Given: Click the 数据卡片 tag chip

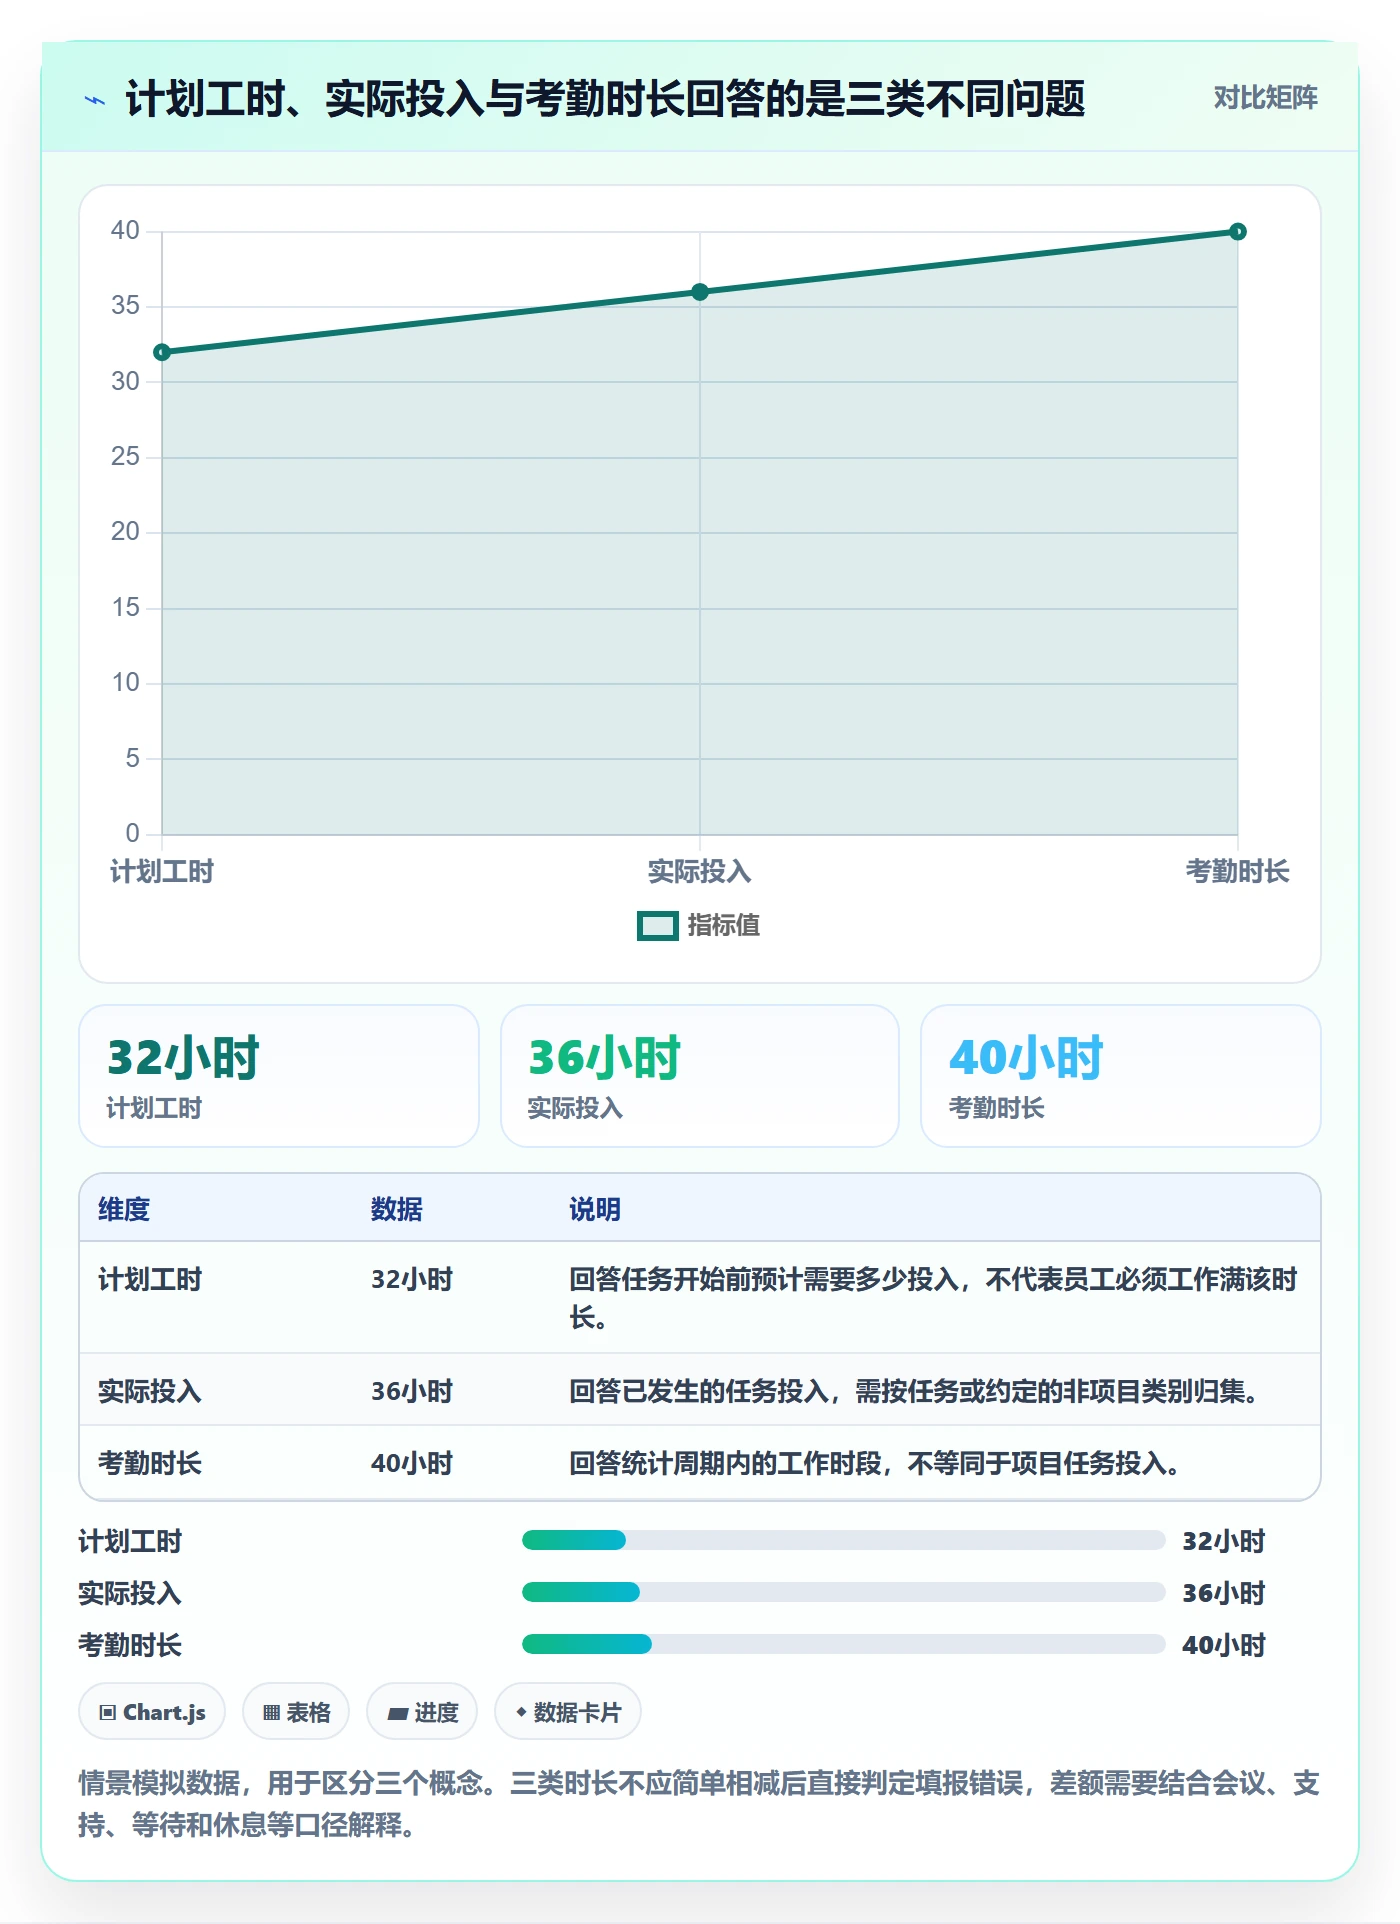Looking at the screenshot, I should tap(568, 1712).
